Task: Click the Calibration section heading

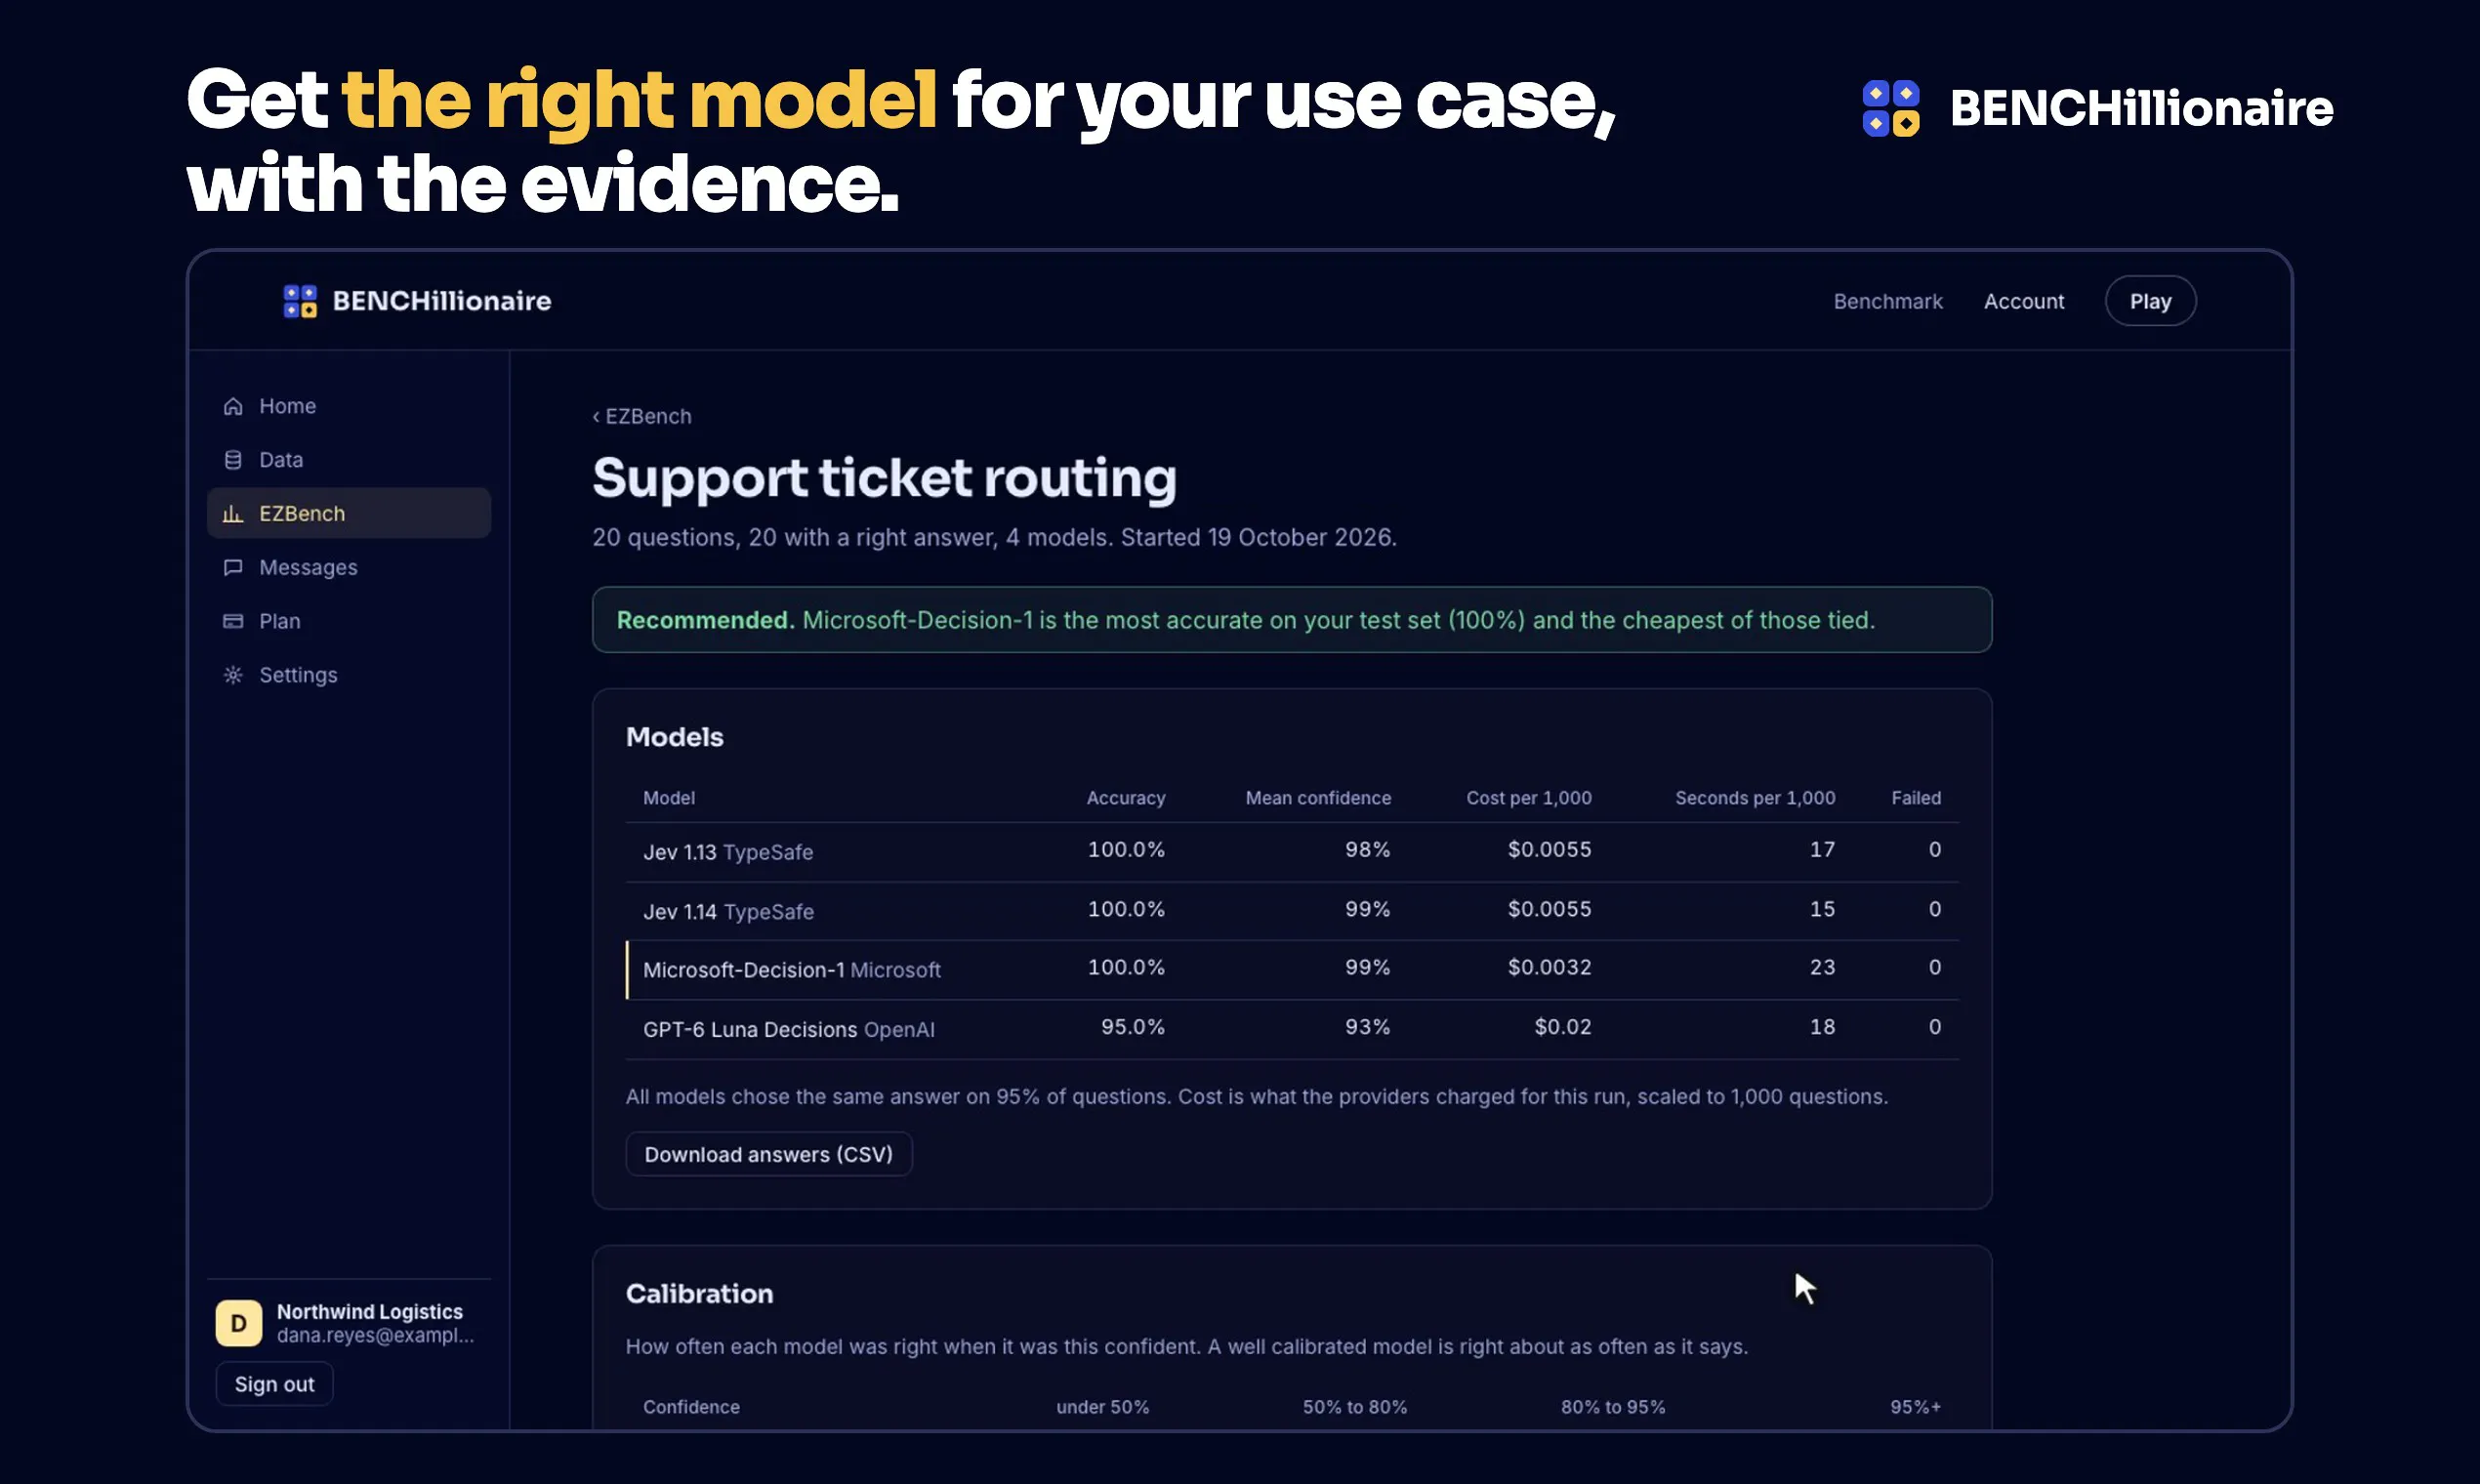Action: (x=699, y=1294)
